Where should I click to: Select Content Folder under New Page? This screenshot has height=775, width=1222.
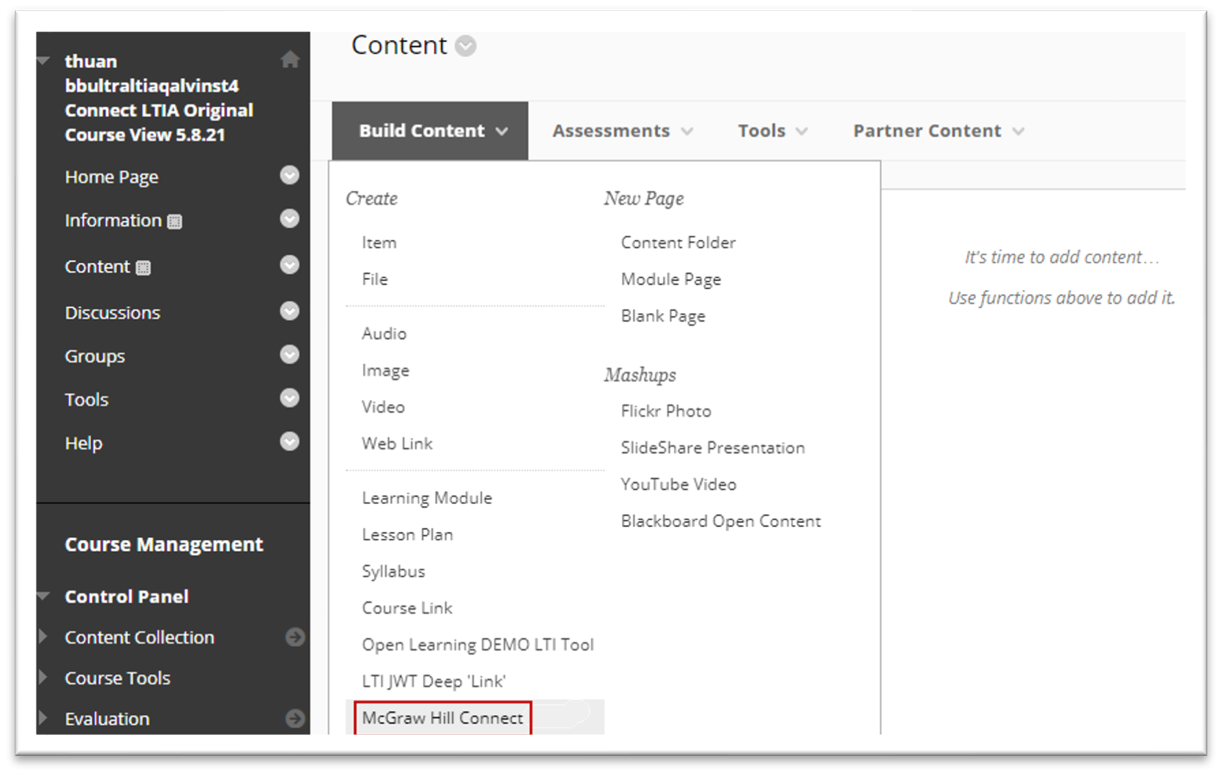click(x=678, y=242)
